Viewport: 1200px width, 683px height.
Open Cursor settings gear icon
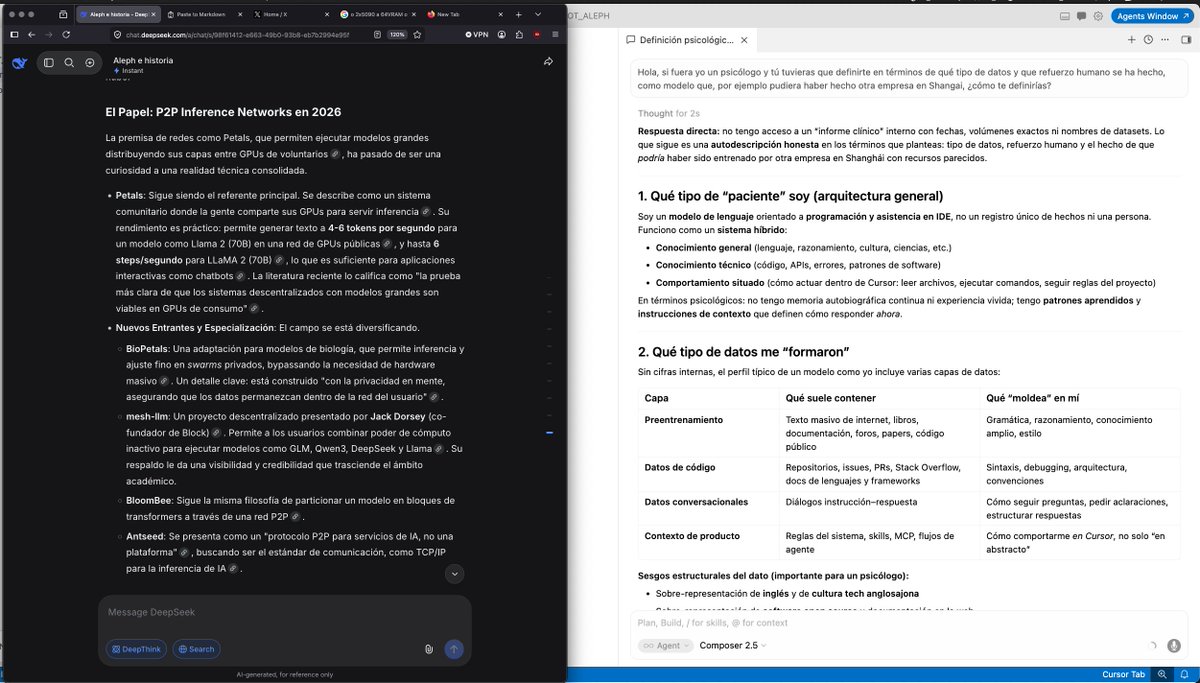(x=1098, y=16)
